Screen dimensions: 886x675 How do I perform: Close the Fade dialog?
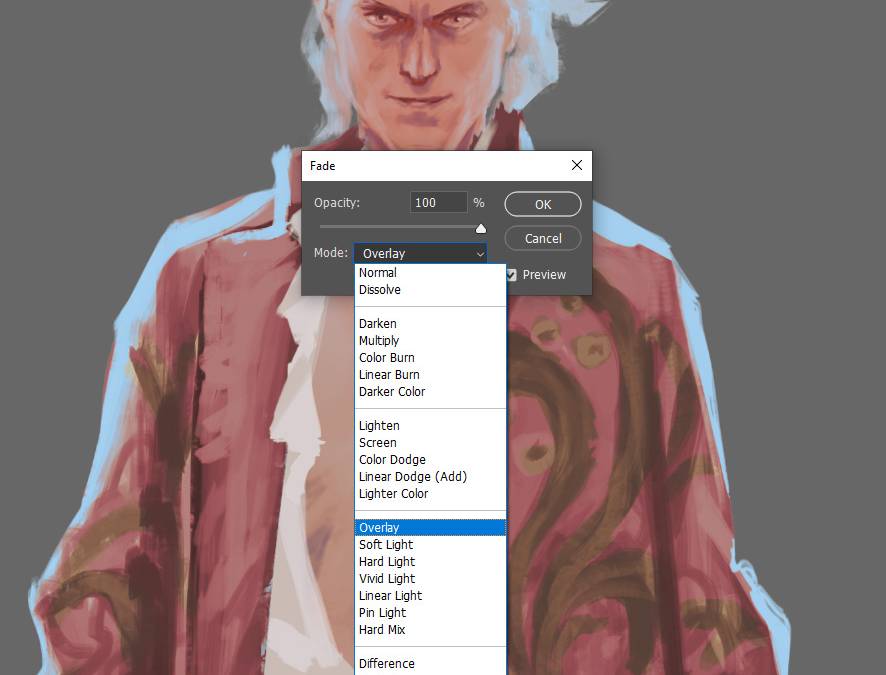(x=576, y=165)
